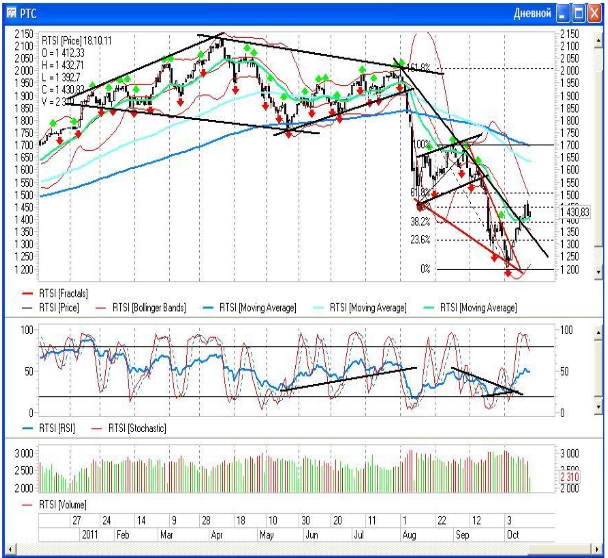The image size is (608, 558).
Task: Click the 1 700 label on the right price axis
Action: (570, 145)
